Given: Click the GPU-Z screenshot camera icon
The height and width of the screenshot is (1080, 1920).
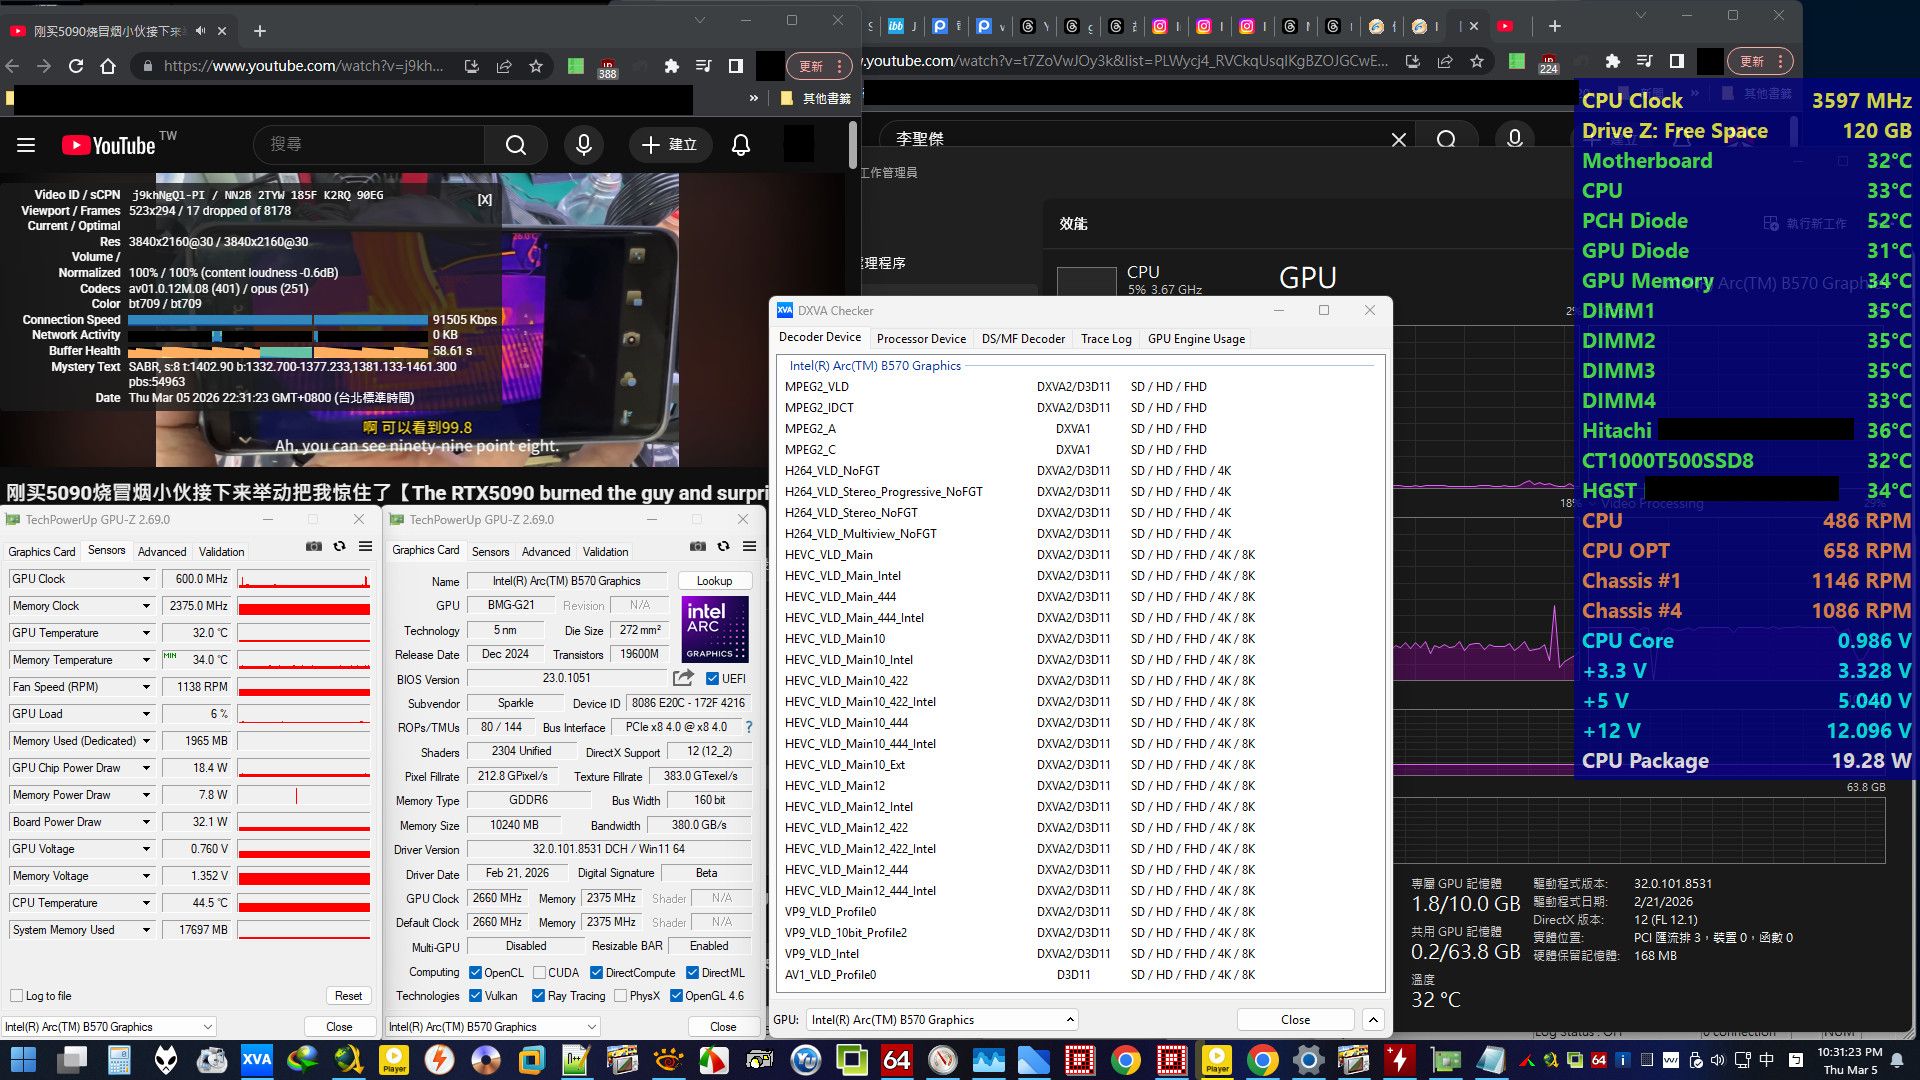Looking at the screenshot, I should [698, 546].
